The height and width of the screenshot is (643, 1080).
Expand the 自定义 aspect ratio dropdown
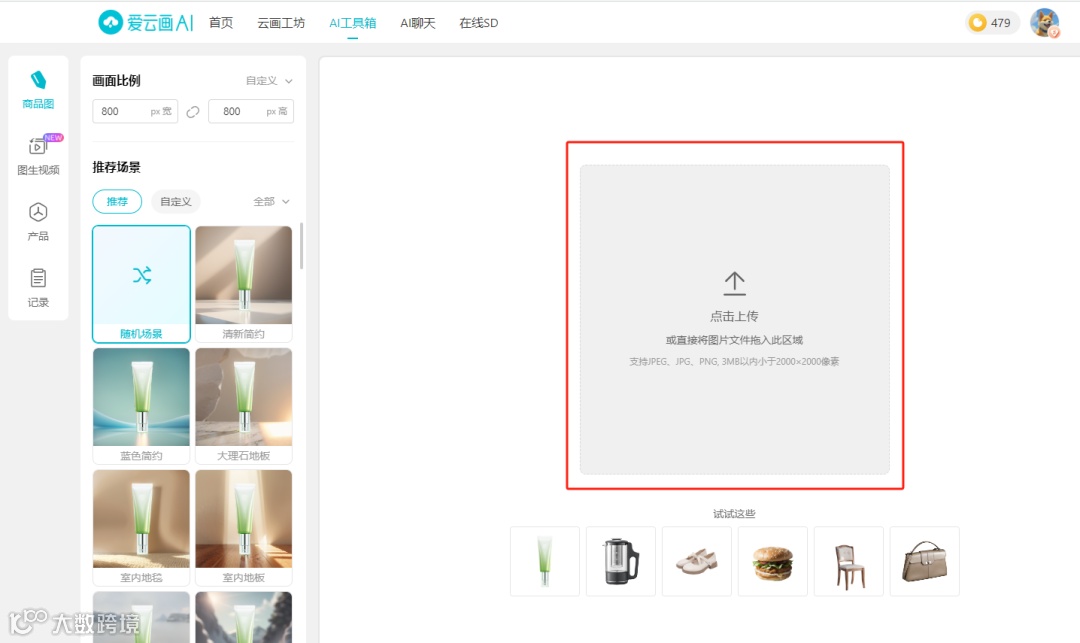pos(269,81)
